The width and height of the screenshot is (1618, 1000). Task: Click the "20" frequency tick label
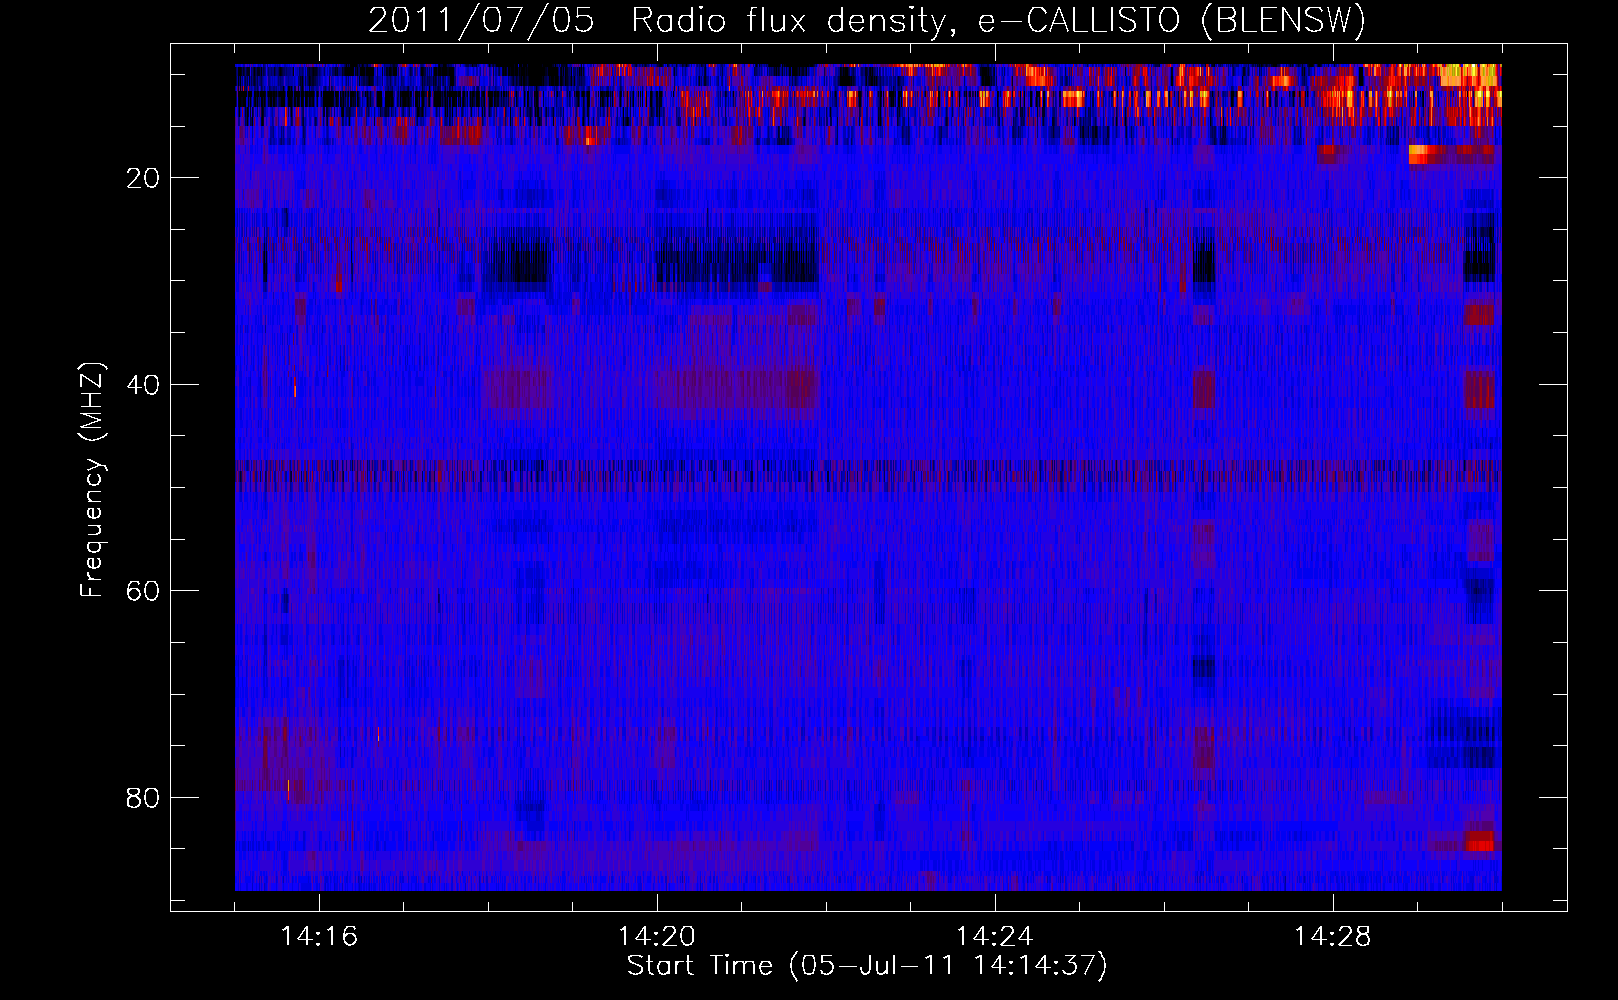[143, 178]
